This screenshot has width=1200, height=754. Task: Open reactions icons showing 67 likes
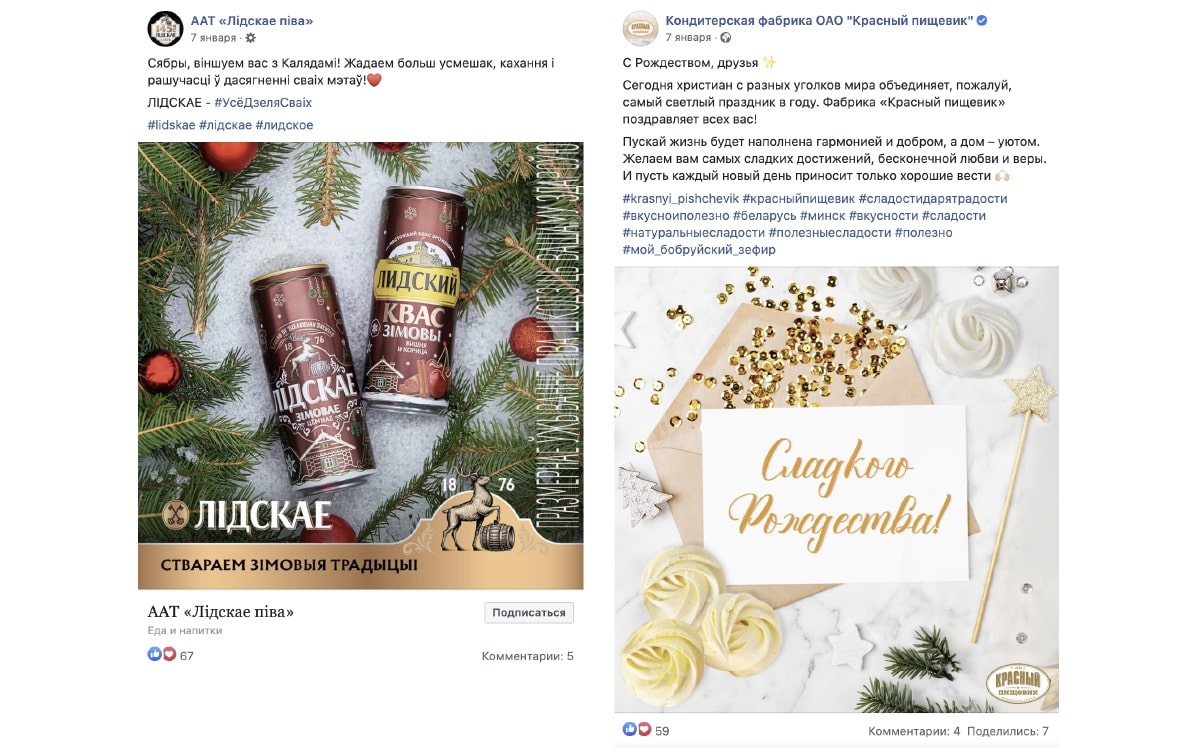(x=161, y=655)
